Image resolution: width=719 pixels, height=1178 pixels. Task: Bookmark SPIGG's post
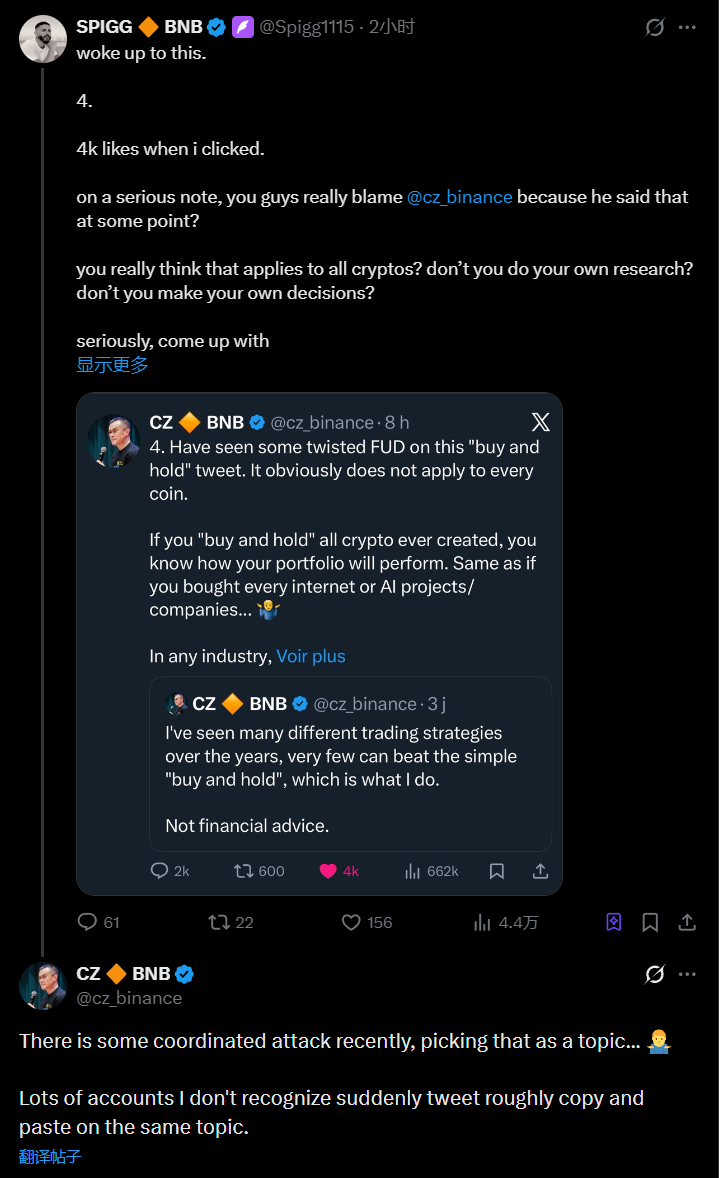point(650,922)
